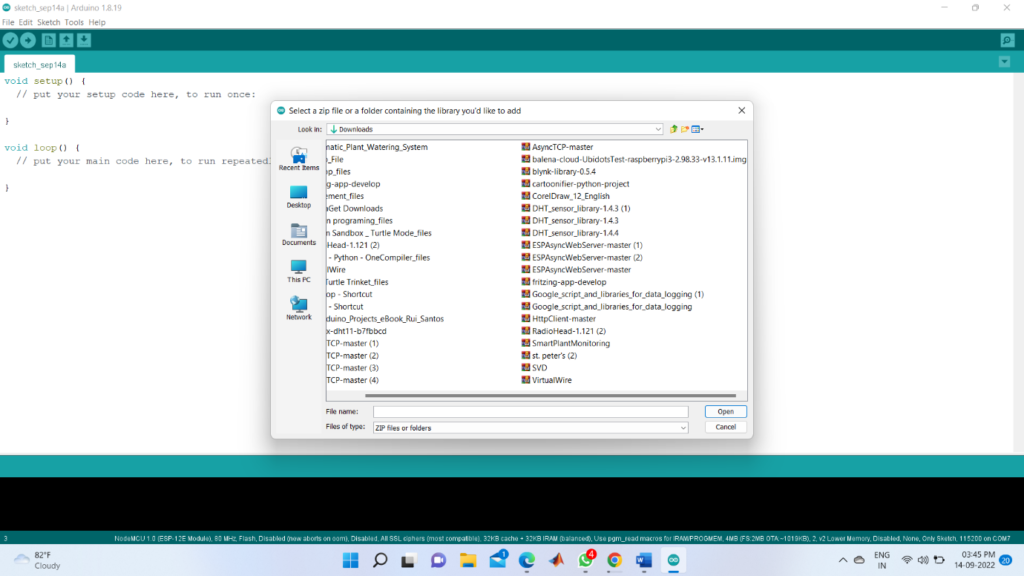The width and height of the screenshot is (1024, 576).
Task: Select the fritzing-app-develop zip file
Action: coord(564,282)
